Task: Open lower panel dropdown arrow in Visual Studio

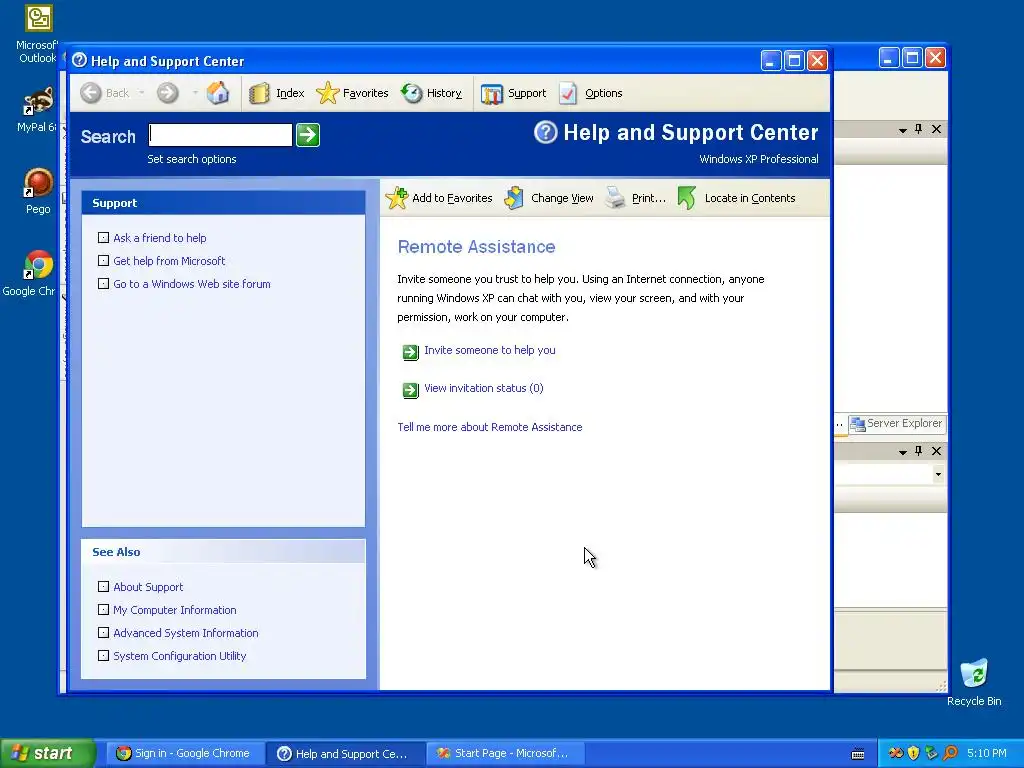Action: 903,451
